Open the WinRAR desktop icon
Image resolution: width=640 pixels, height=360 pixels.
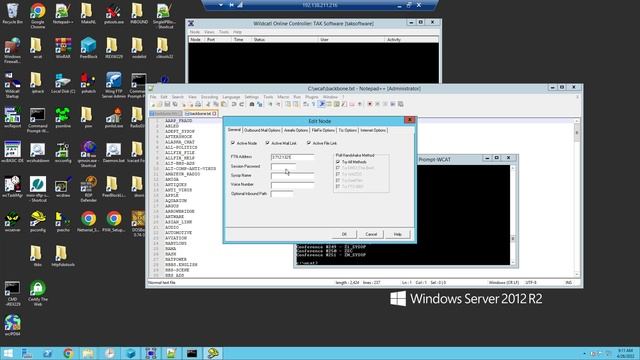[x=63, y=47]
